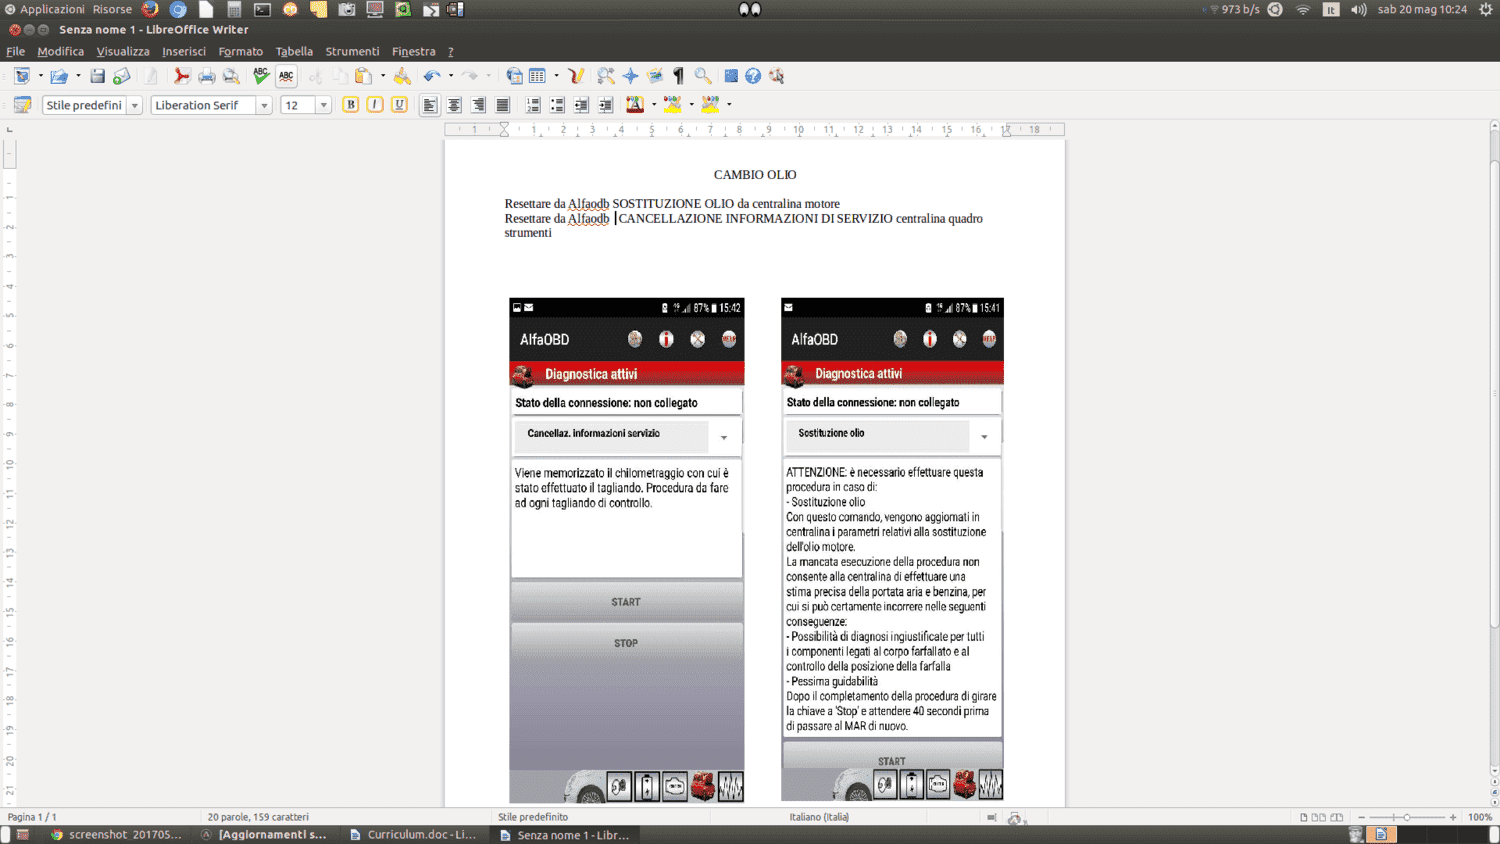Undo the last action

coord(431,76)
